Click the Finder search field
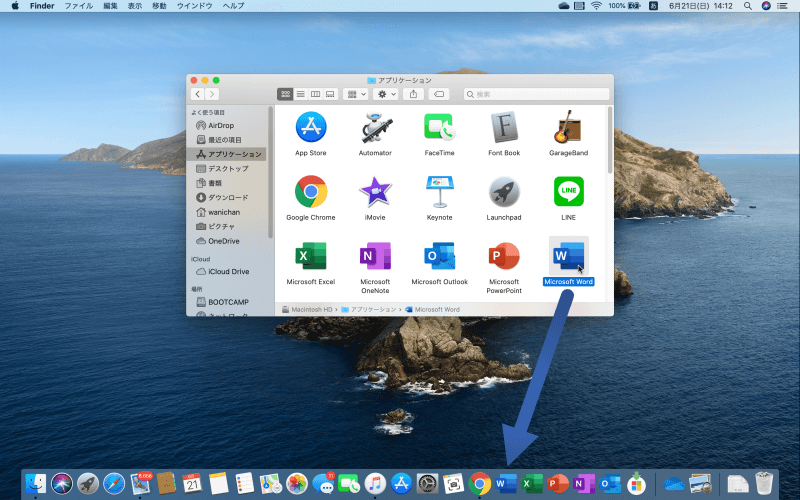Viewport: 800px width, 500px height. (x=536, y=94)
